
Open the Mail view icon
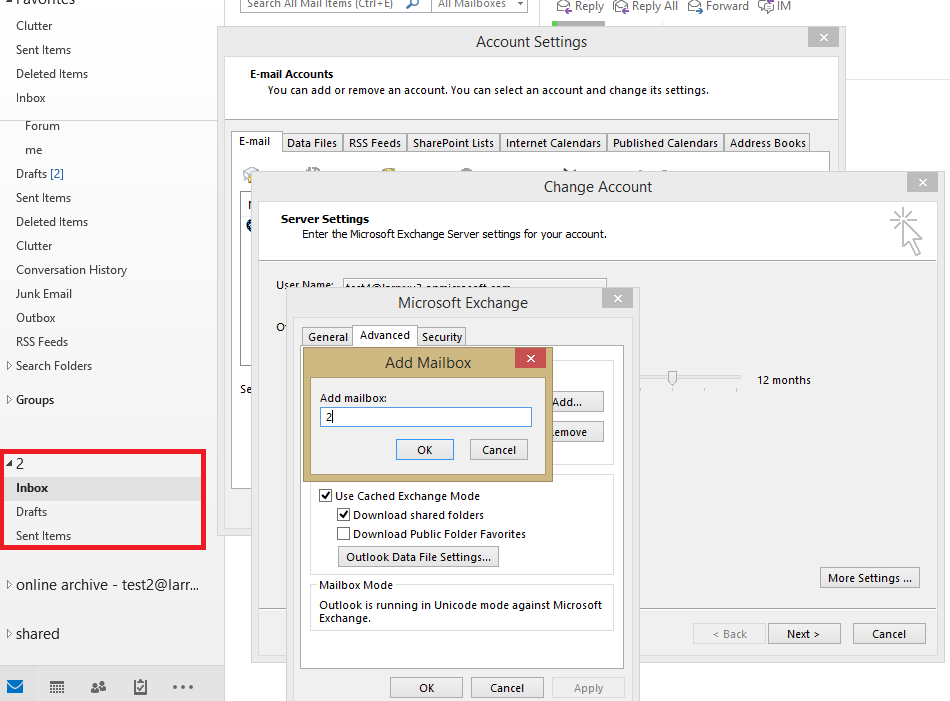coord(15,686)
